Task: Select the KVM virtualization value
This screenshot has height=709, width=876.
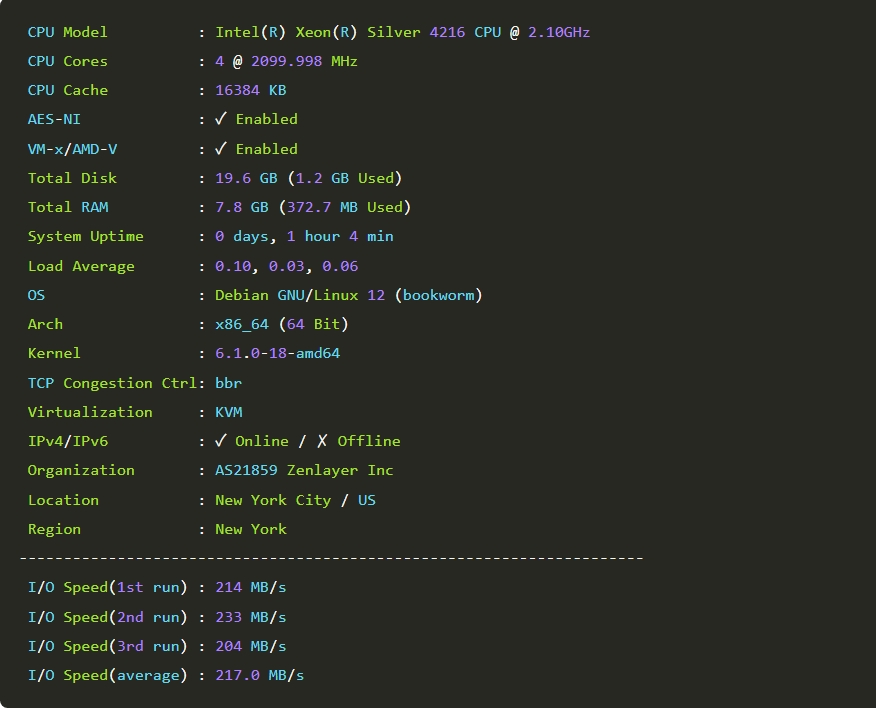Action: point(228,412)
